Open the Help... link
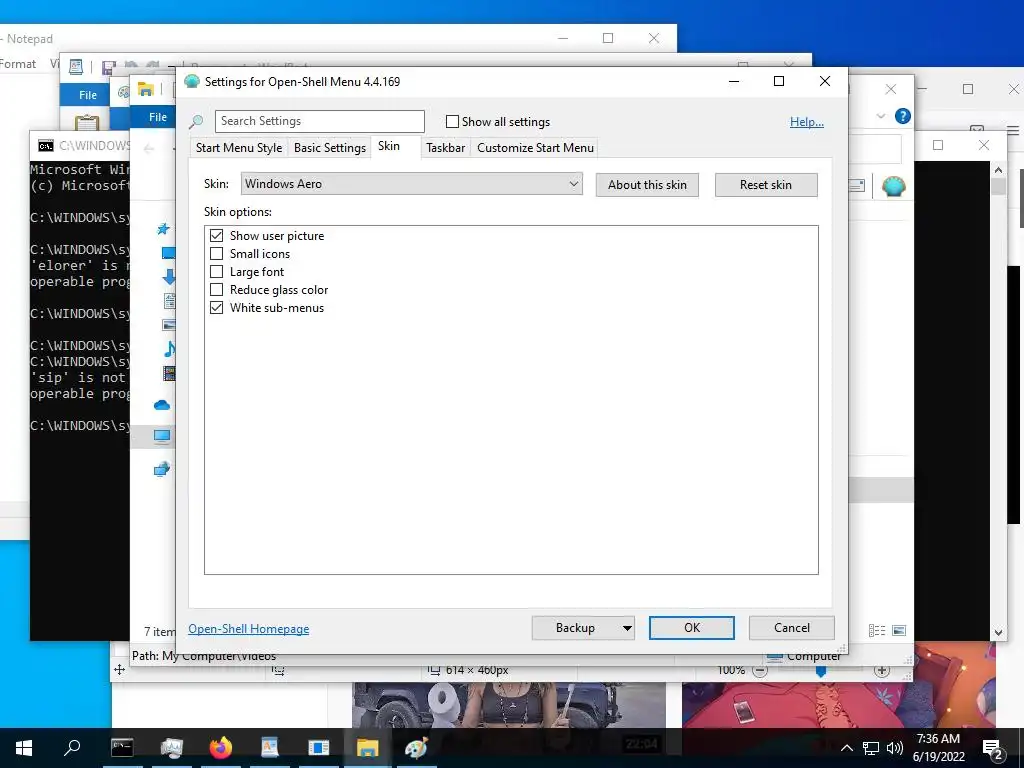 tap(807, 121)
